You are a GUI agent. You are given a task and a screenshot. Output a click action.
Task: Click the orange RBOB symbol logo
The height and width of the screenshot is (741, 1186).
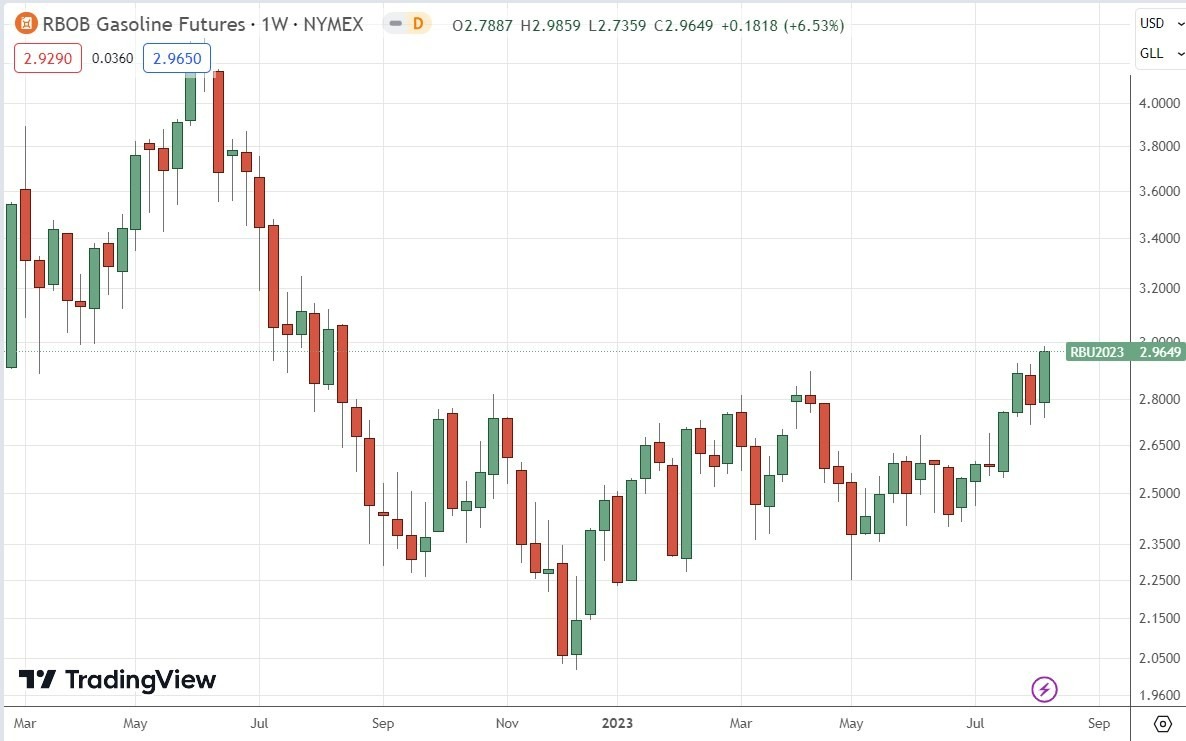(24, 24)
